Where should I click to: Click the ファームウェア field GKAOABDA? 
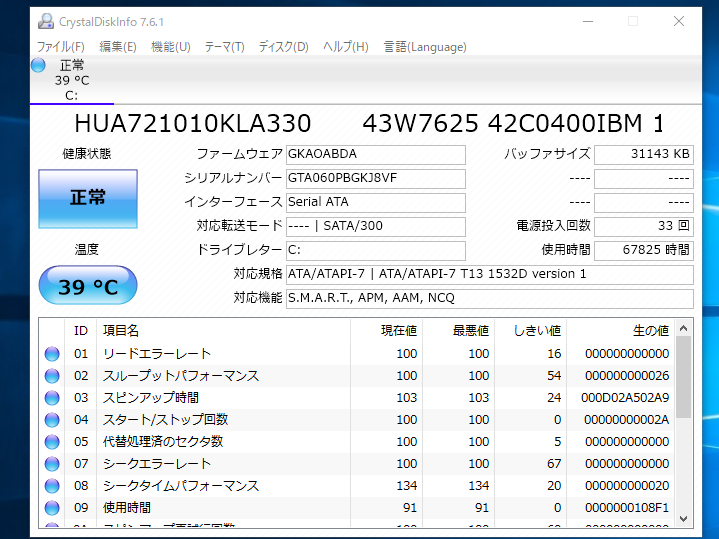tap(376, 154)
